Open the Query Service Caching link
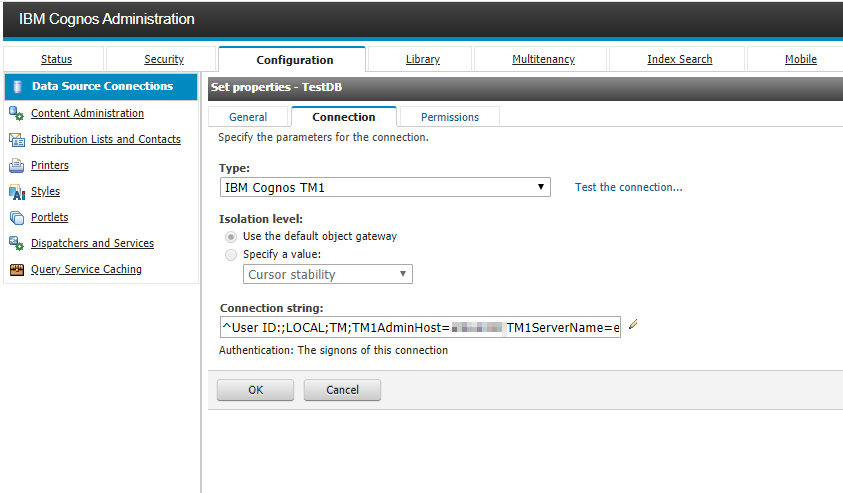The height and width of the screenshot is (493, 843). pos(86,269)
